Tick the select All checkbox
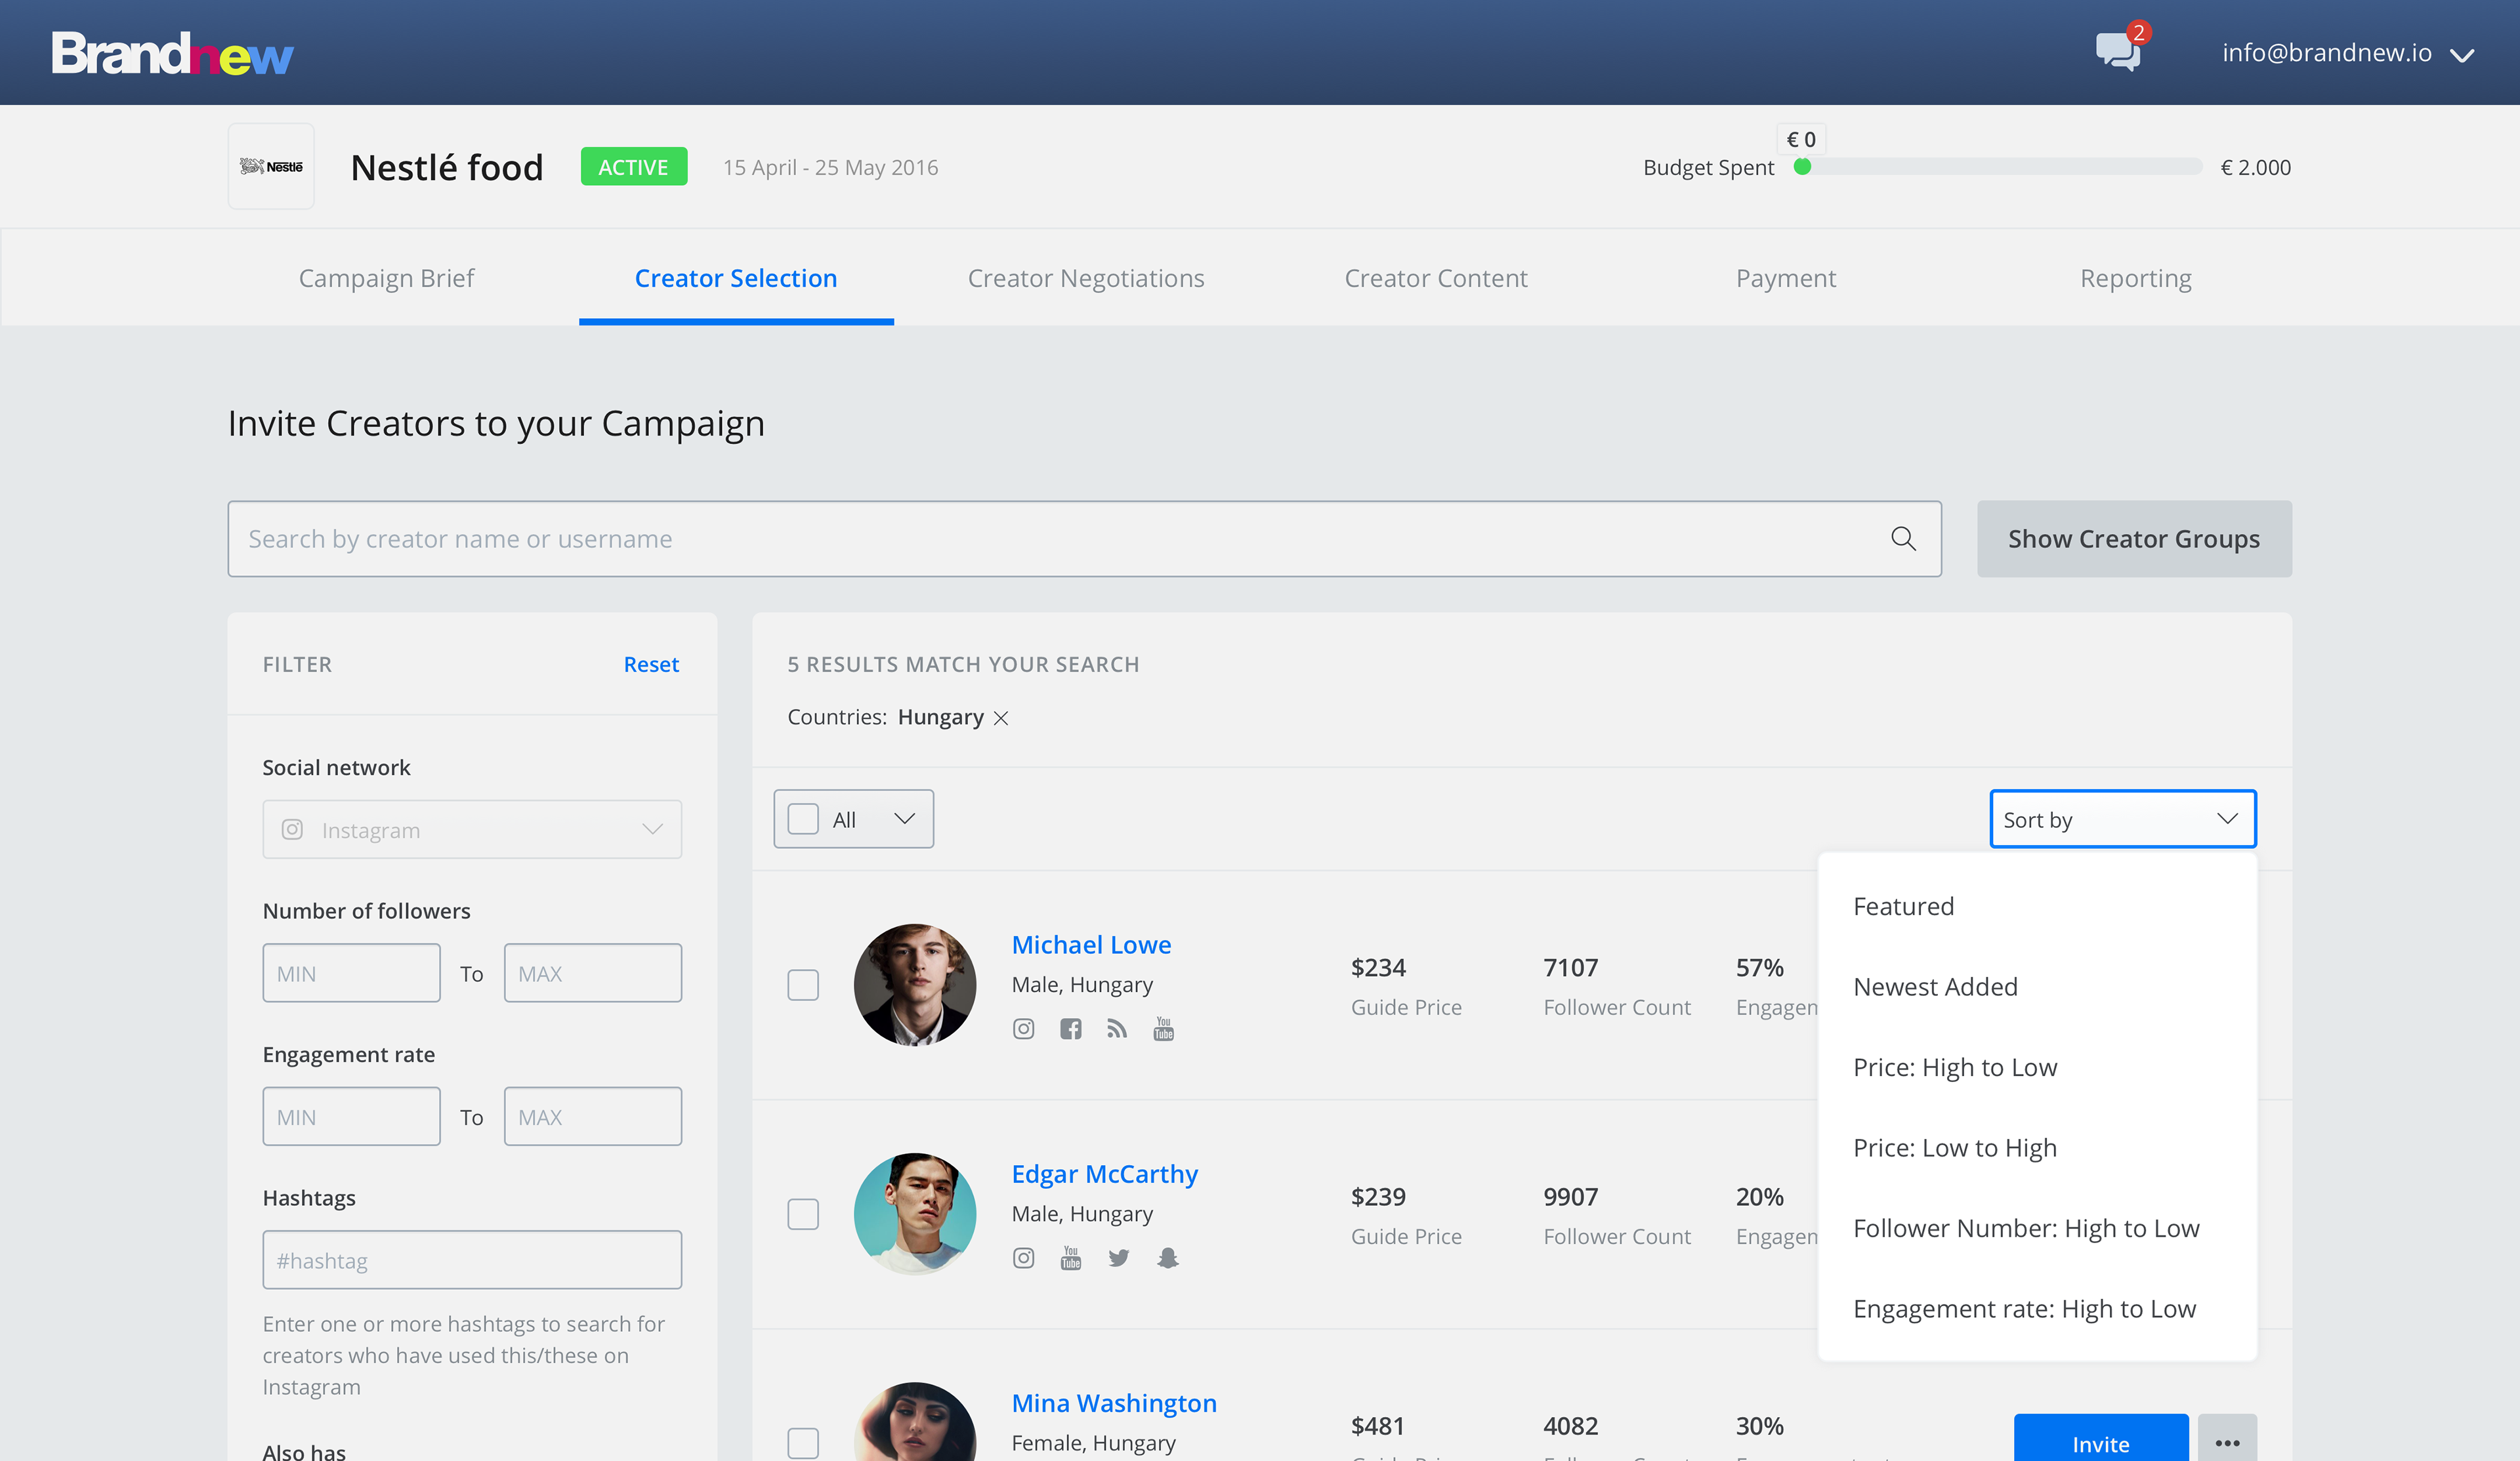 pos(803,819)
